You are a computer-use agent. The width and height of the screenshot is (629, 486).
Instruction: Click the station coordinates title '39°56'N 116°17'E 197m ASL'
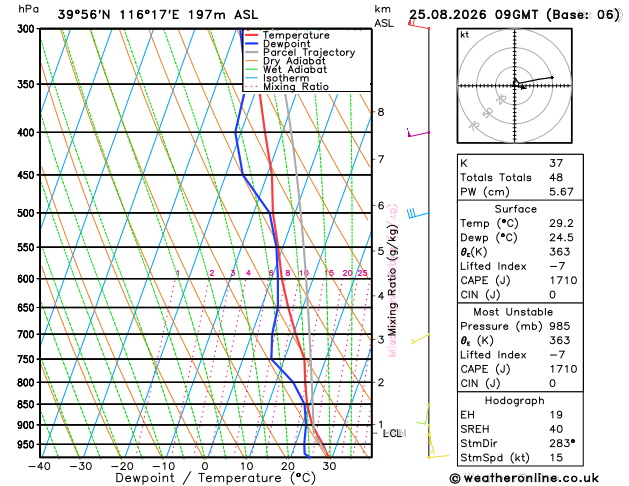click(158, 15)
